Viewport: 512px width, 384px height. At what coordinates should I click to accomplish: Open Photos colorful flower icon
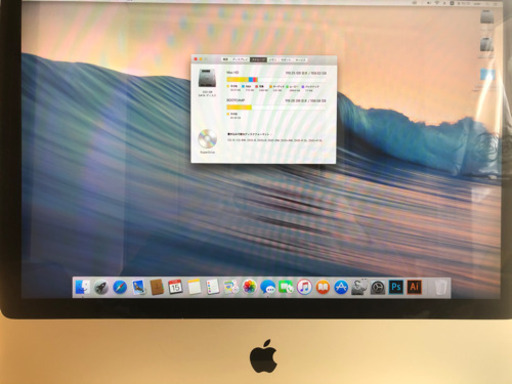(249, 287)
